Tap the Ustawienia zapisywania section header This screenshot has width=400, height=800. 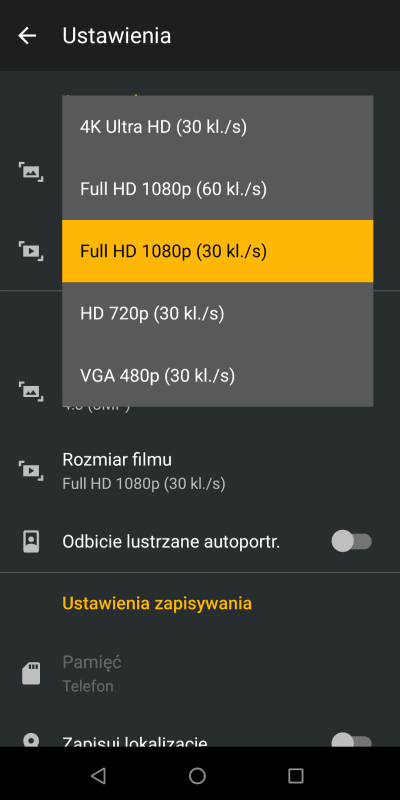pyautogui.click(x=157, y=603)
